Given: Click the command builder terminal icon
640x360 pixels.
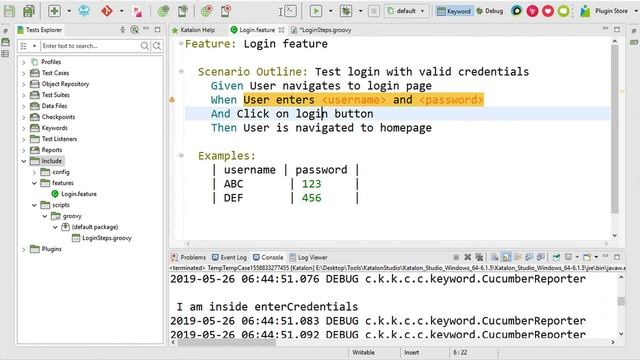Looking at the screenshot, I should pyautogui.click(x=290, y=11).
